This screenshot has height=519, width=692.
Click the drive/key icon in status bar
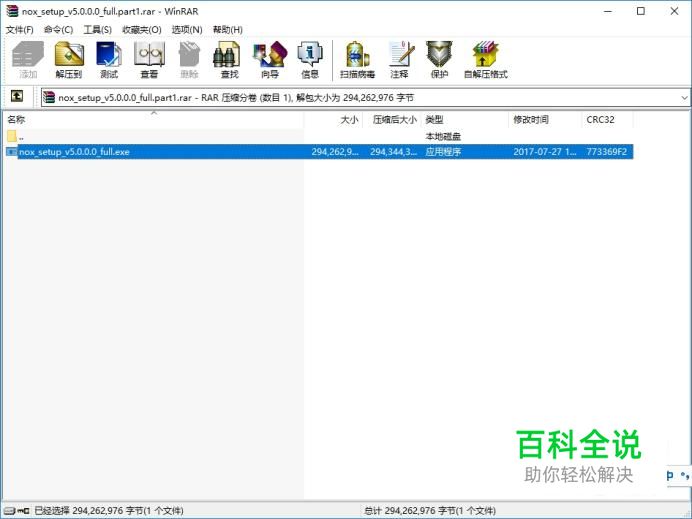point(18,511)
